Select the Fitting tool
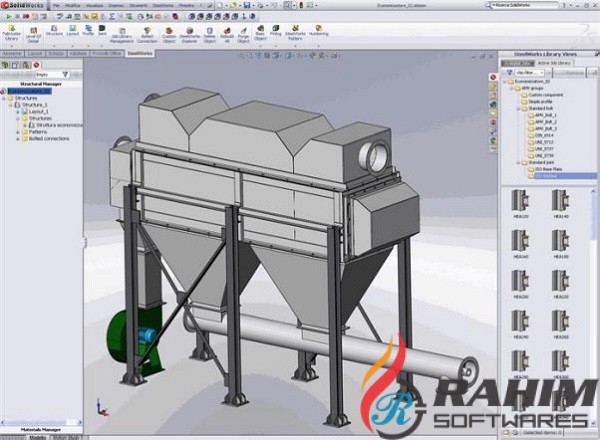This screenshot has height=440, width=600. coord(276,31)
